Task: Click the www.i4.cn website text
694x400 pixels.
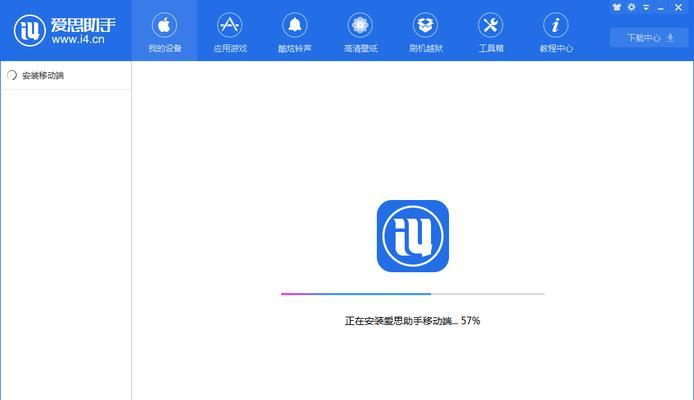Action: click(x=78, y=39)
